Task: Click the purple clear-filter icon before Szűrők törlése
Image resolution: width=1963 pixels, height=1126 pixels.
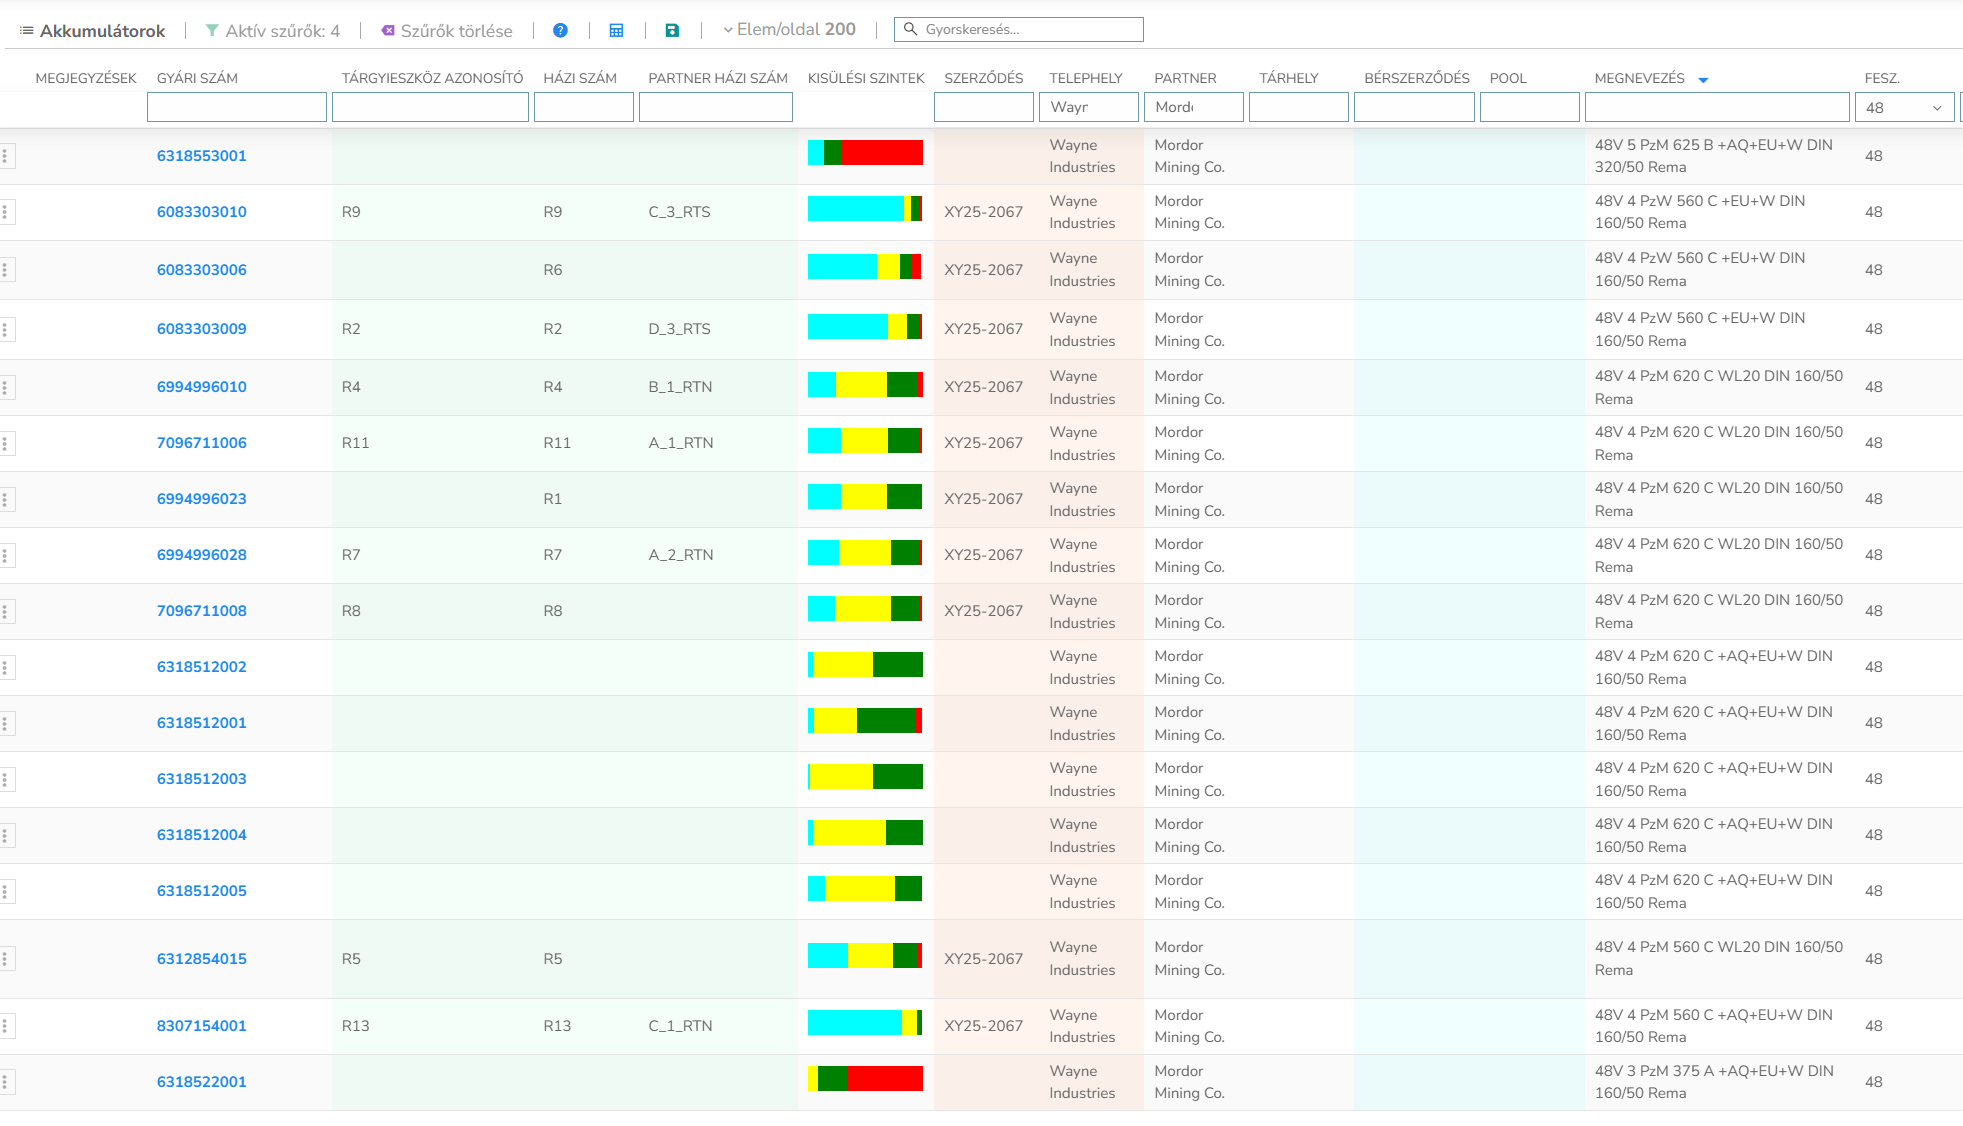Action: pyautogui.click(x=386, y=30)
